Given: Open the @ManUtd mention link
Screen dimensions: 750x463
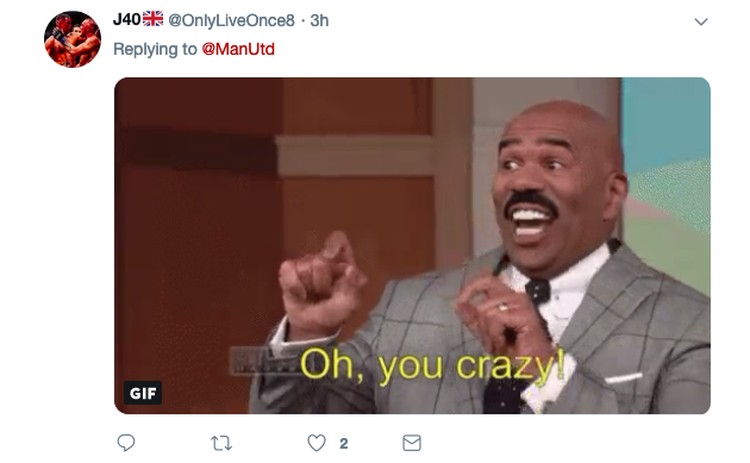Looking at the screenshot, I should [238, 49].
